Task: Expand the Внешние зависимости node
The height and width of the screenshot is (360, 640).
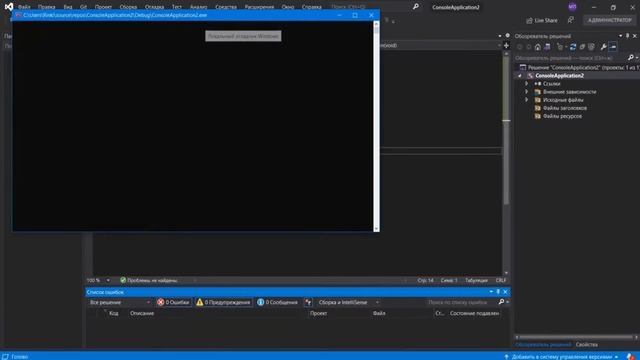Action: [527, 92]
